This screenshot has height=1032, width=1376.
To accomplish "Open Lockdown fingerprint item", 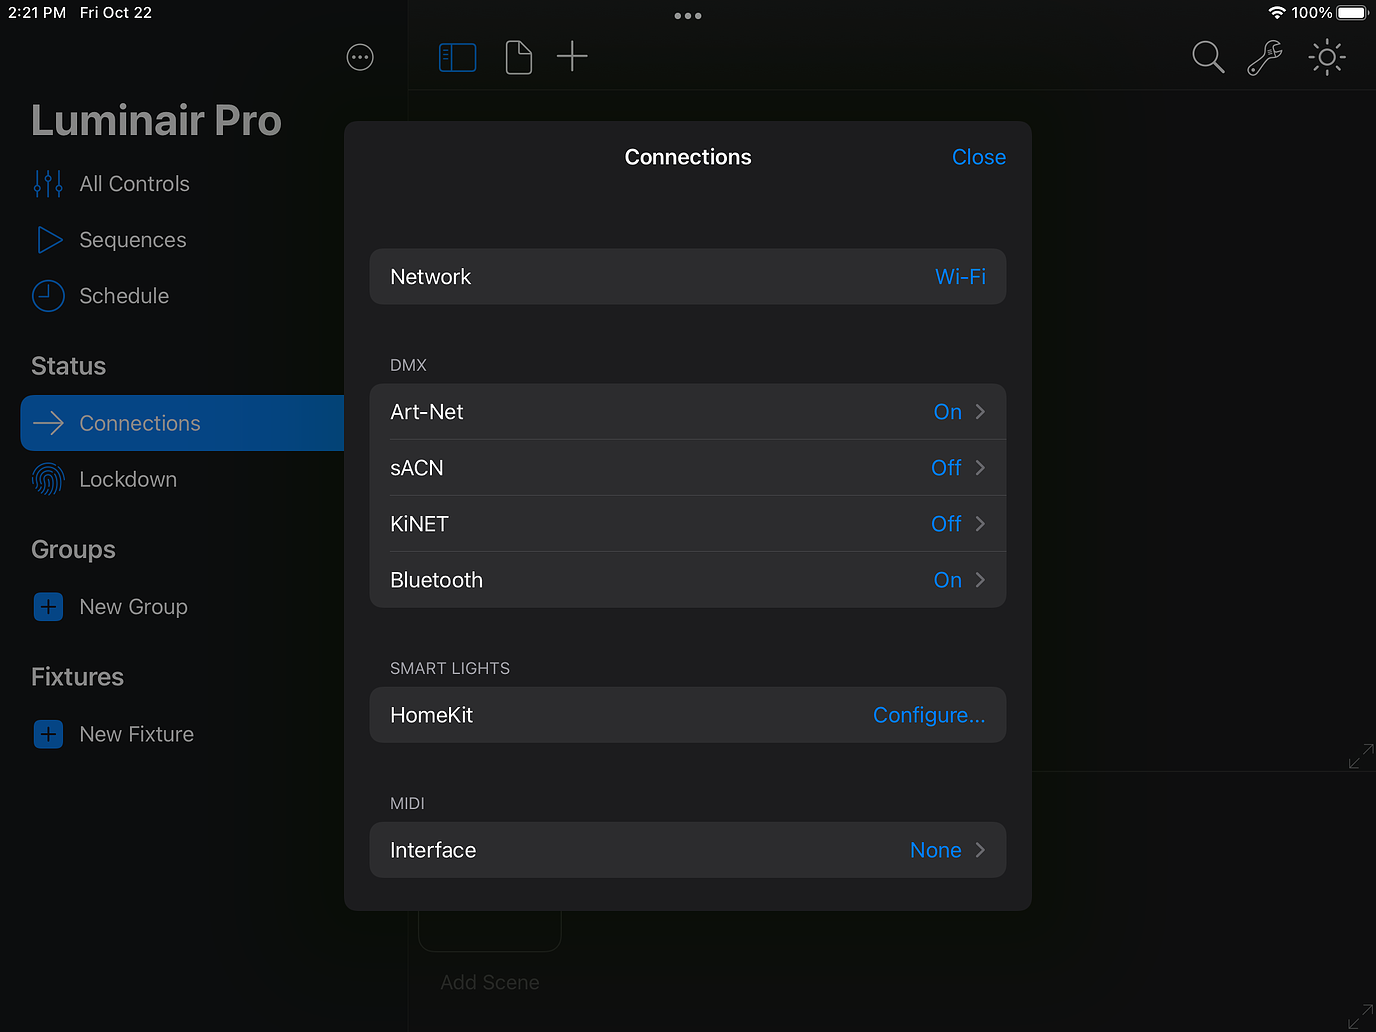I will coord(128,480).
